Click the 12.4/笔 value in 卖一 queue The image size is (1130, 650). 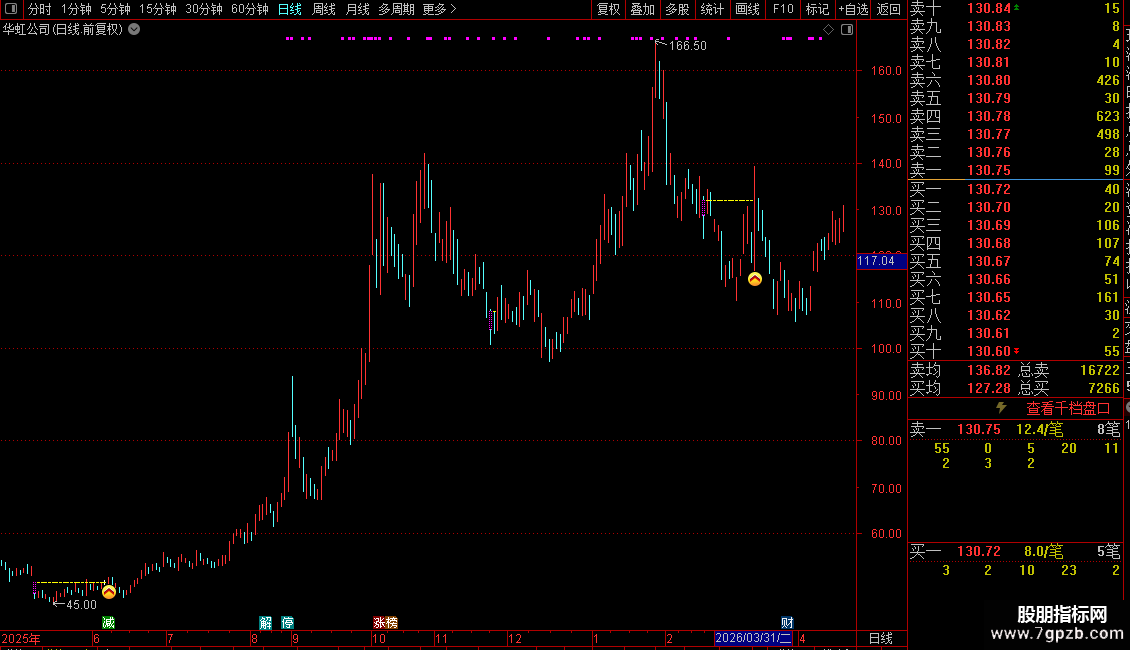tap(1039, 429)
